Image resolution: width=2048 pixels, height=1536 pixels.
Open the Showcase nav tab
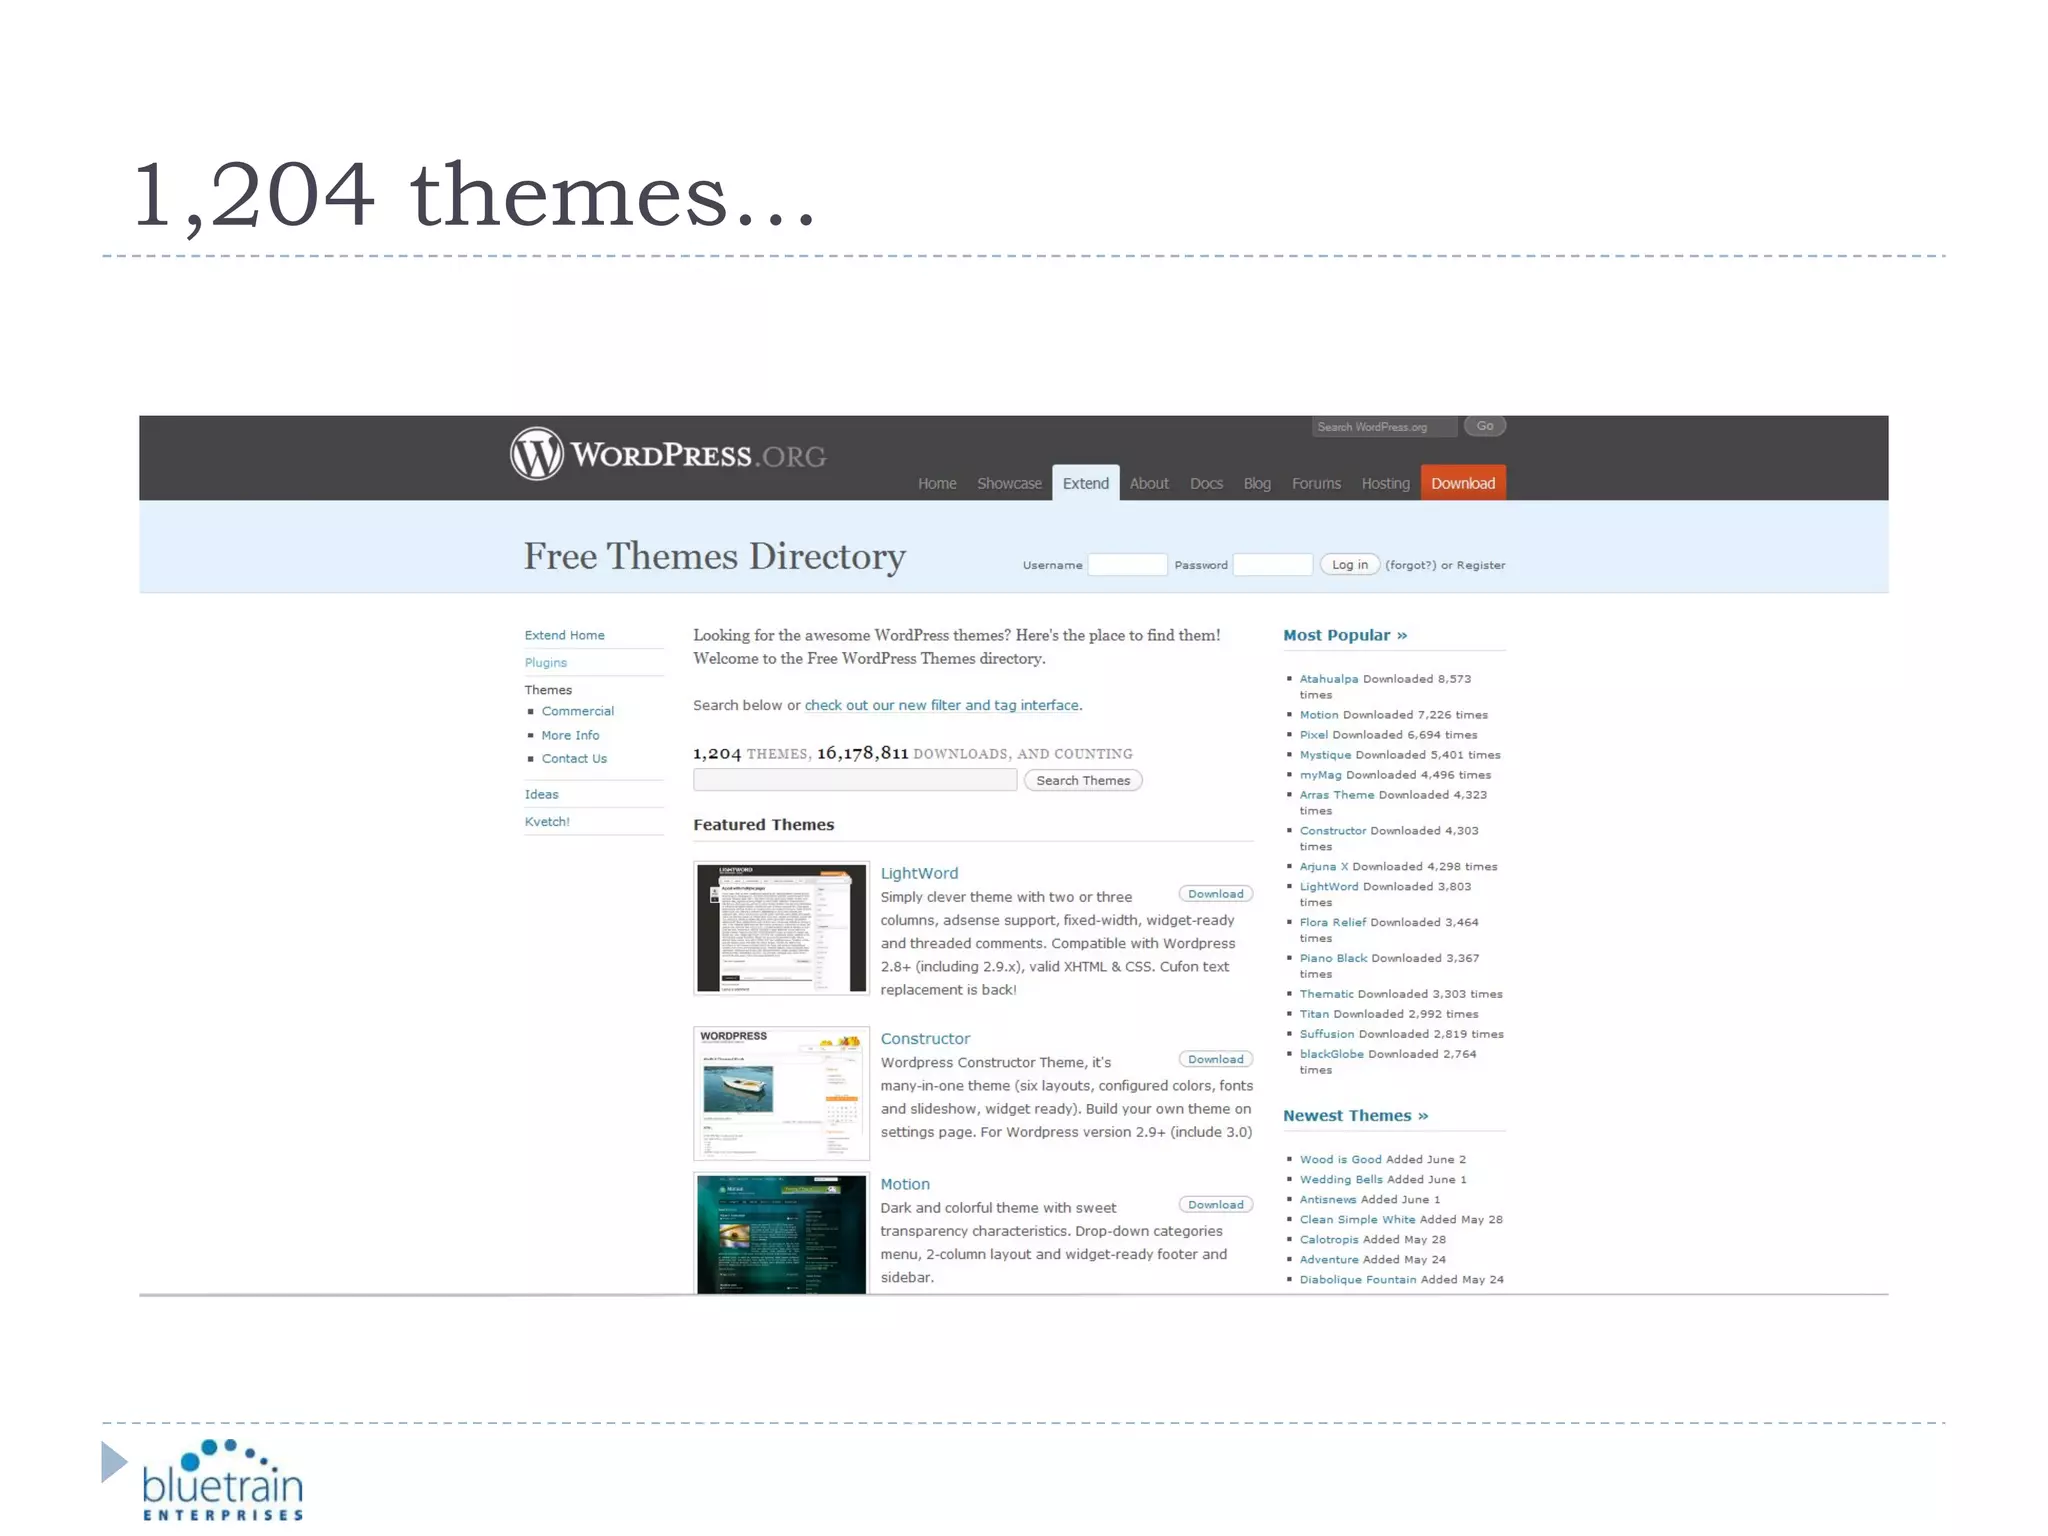[1009, 484]
